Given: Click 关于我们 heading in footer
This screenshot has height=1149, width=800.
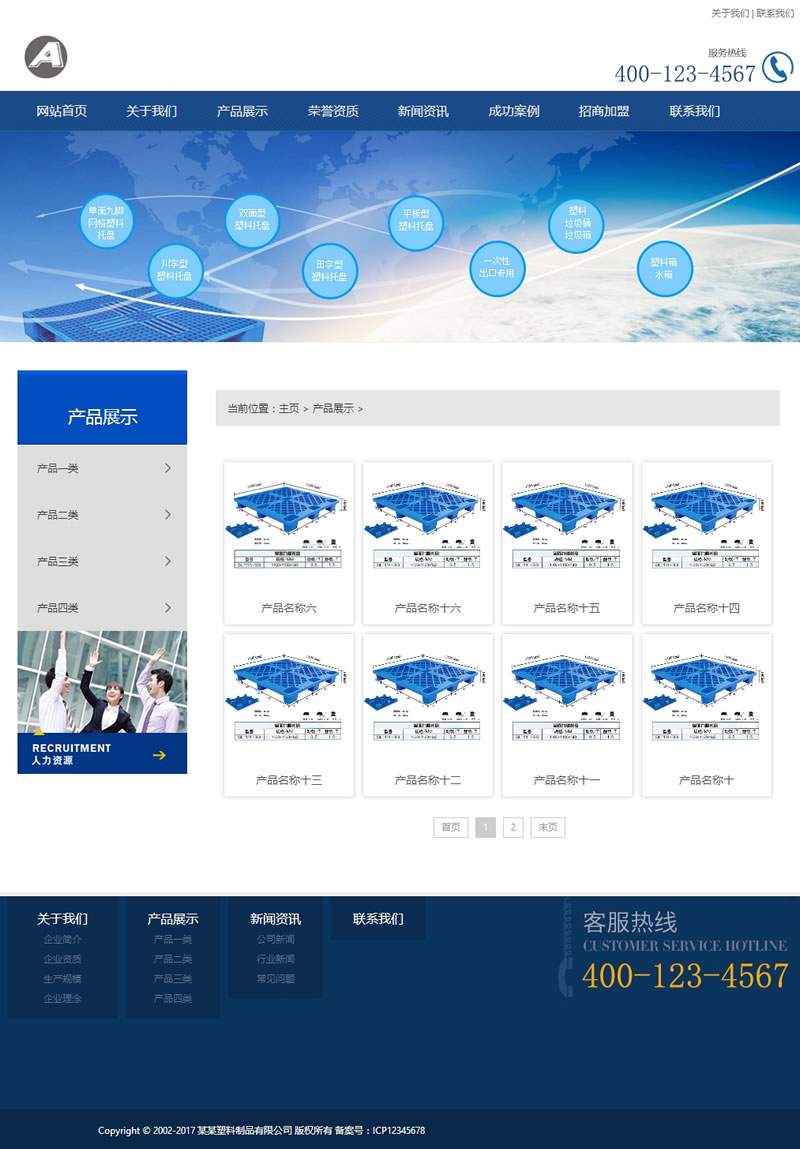Looking at the screenshot, I should click(x=62, y=919).
